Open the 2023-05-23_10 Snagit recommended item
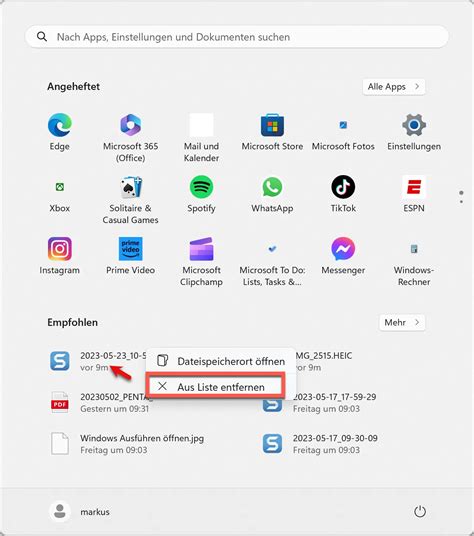 coord(97,361)
